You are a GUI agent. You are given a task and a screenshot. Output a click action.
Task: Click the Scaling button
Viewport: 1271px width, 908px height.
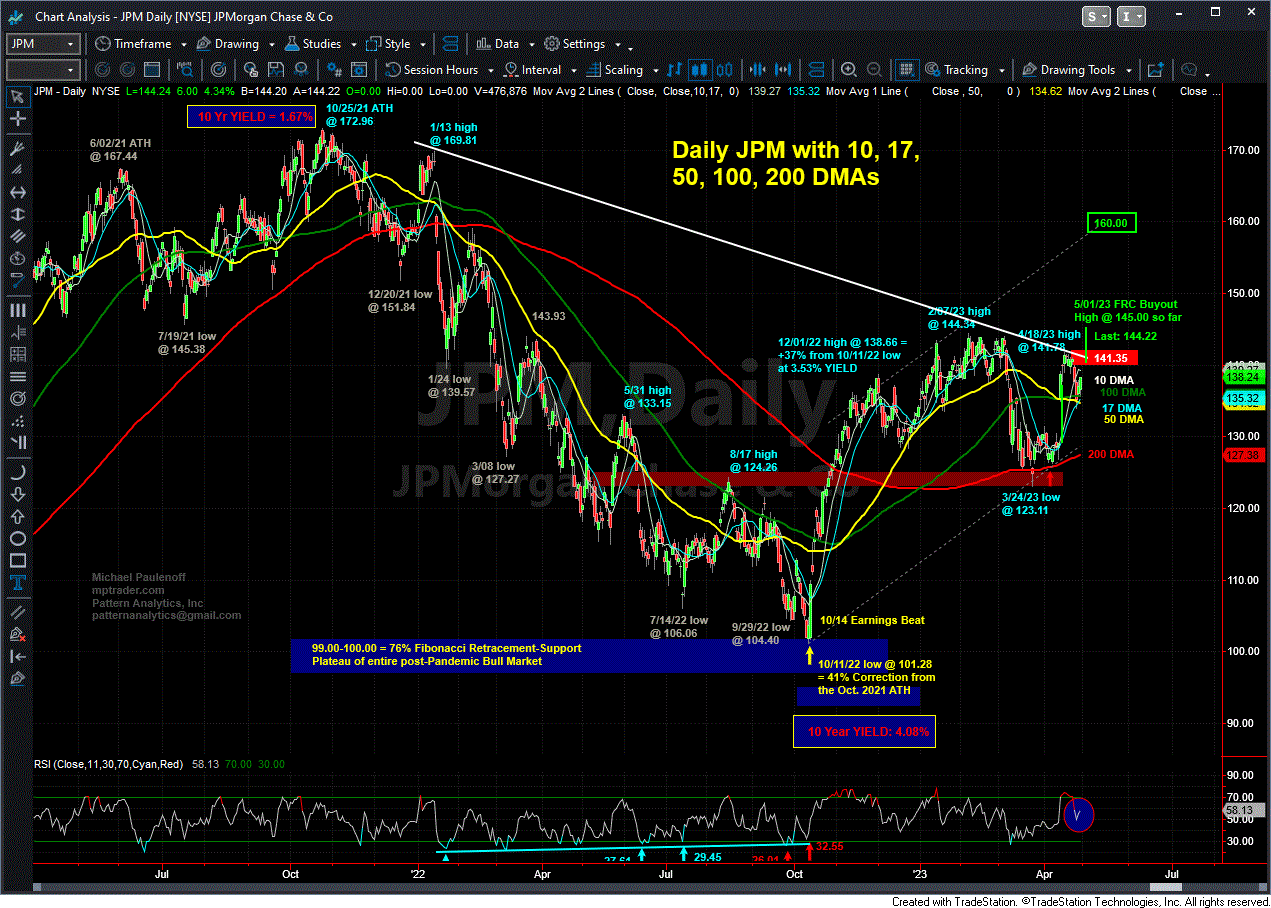click(x=613, y=70)
